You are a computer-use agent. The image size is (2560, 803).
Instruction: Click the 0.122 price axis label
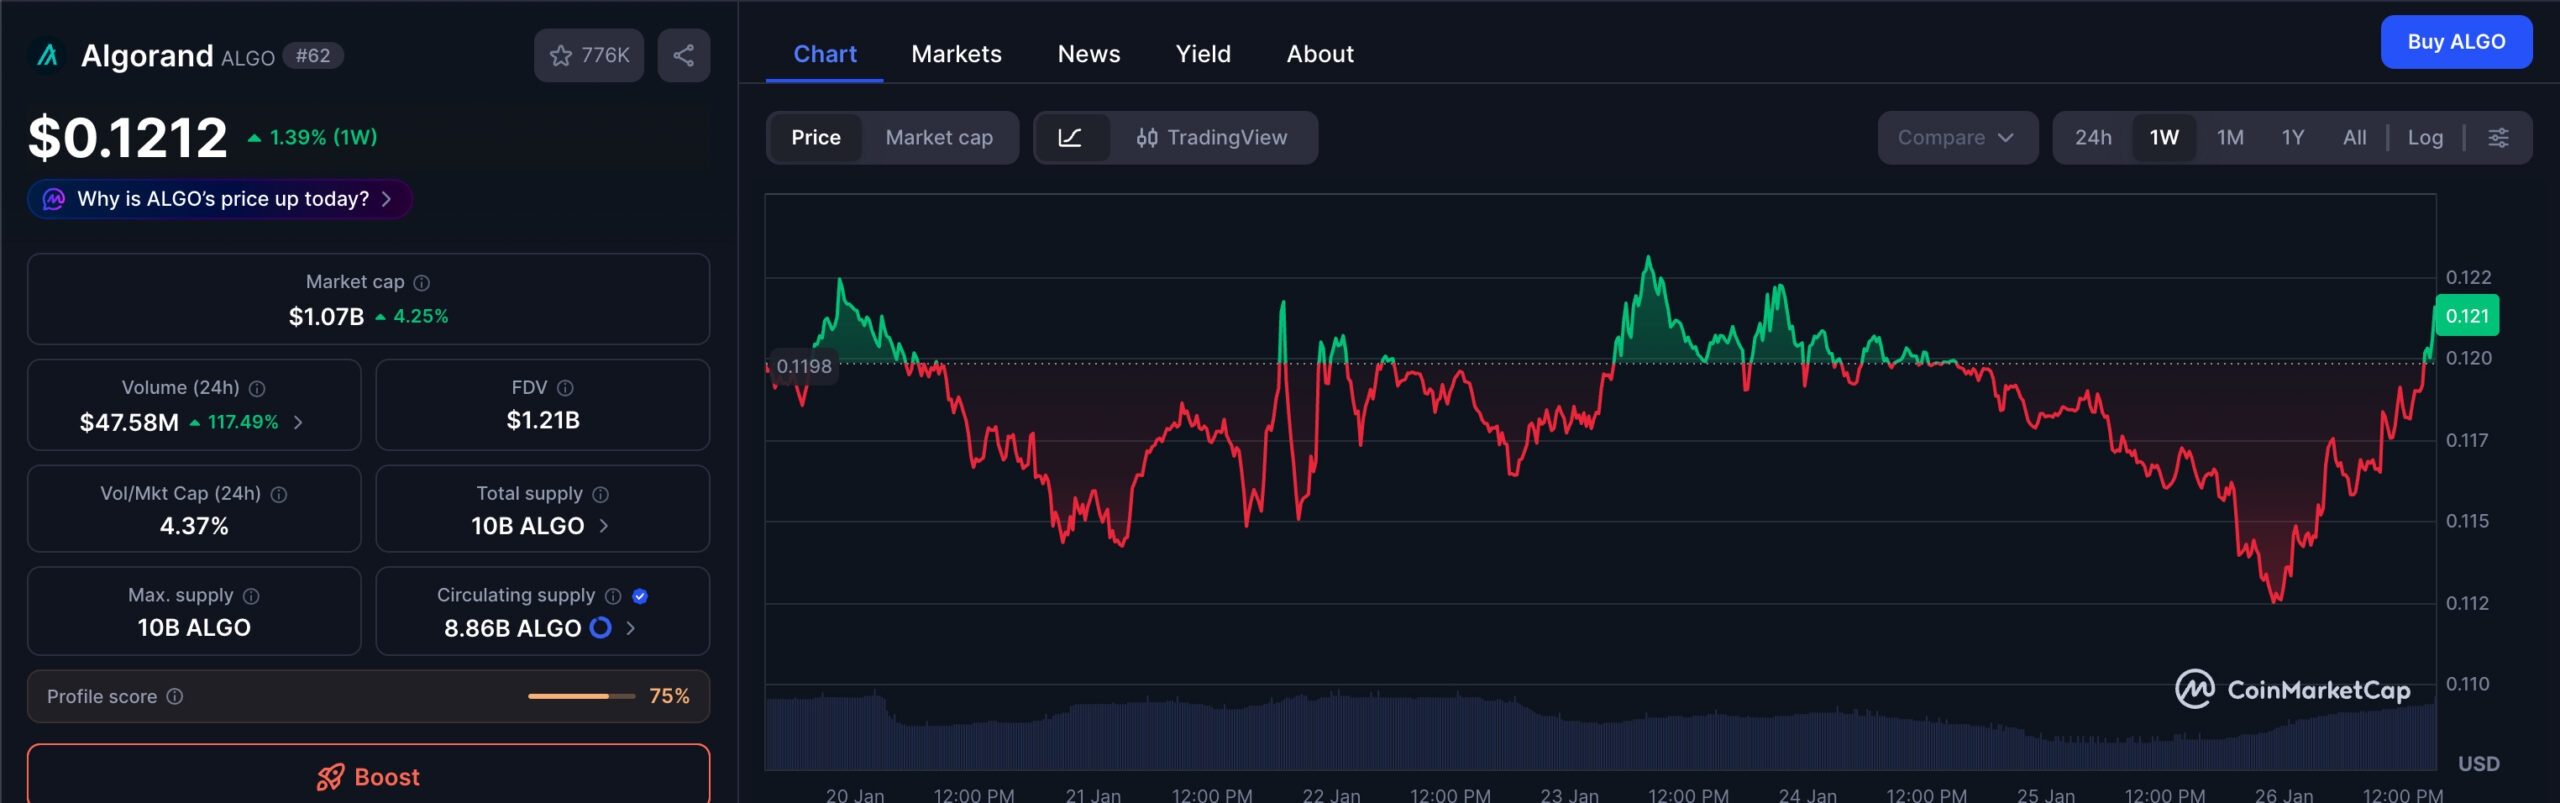2468,277
